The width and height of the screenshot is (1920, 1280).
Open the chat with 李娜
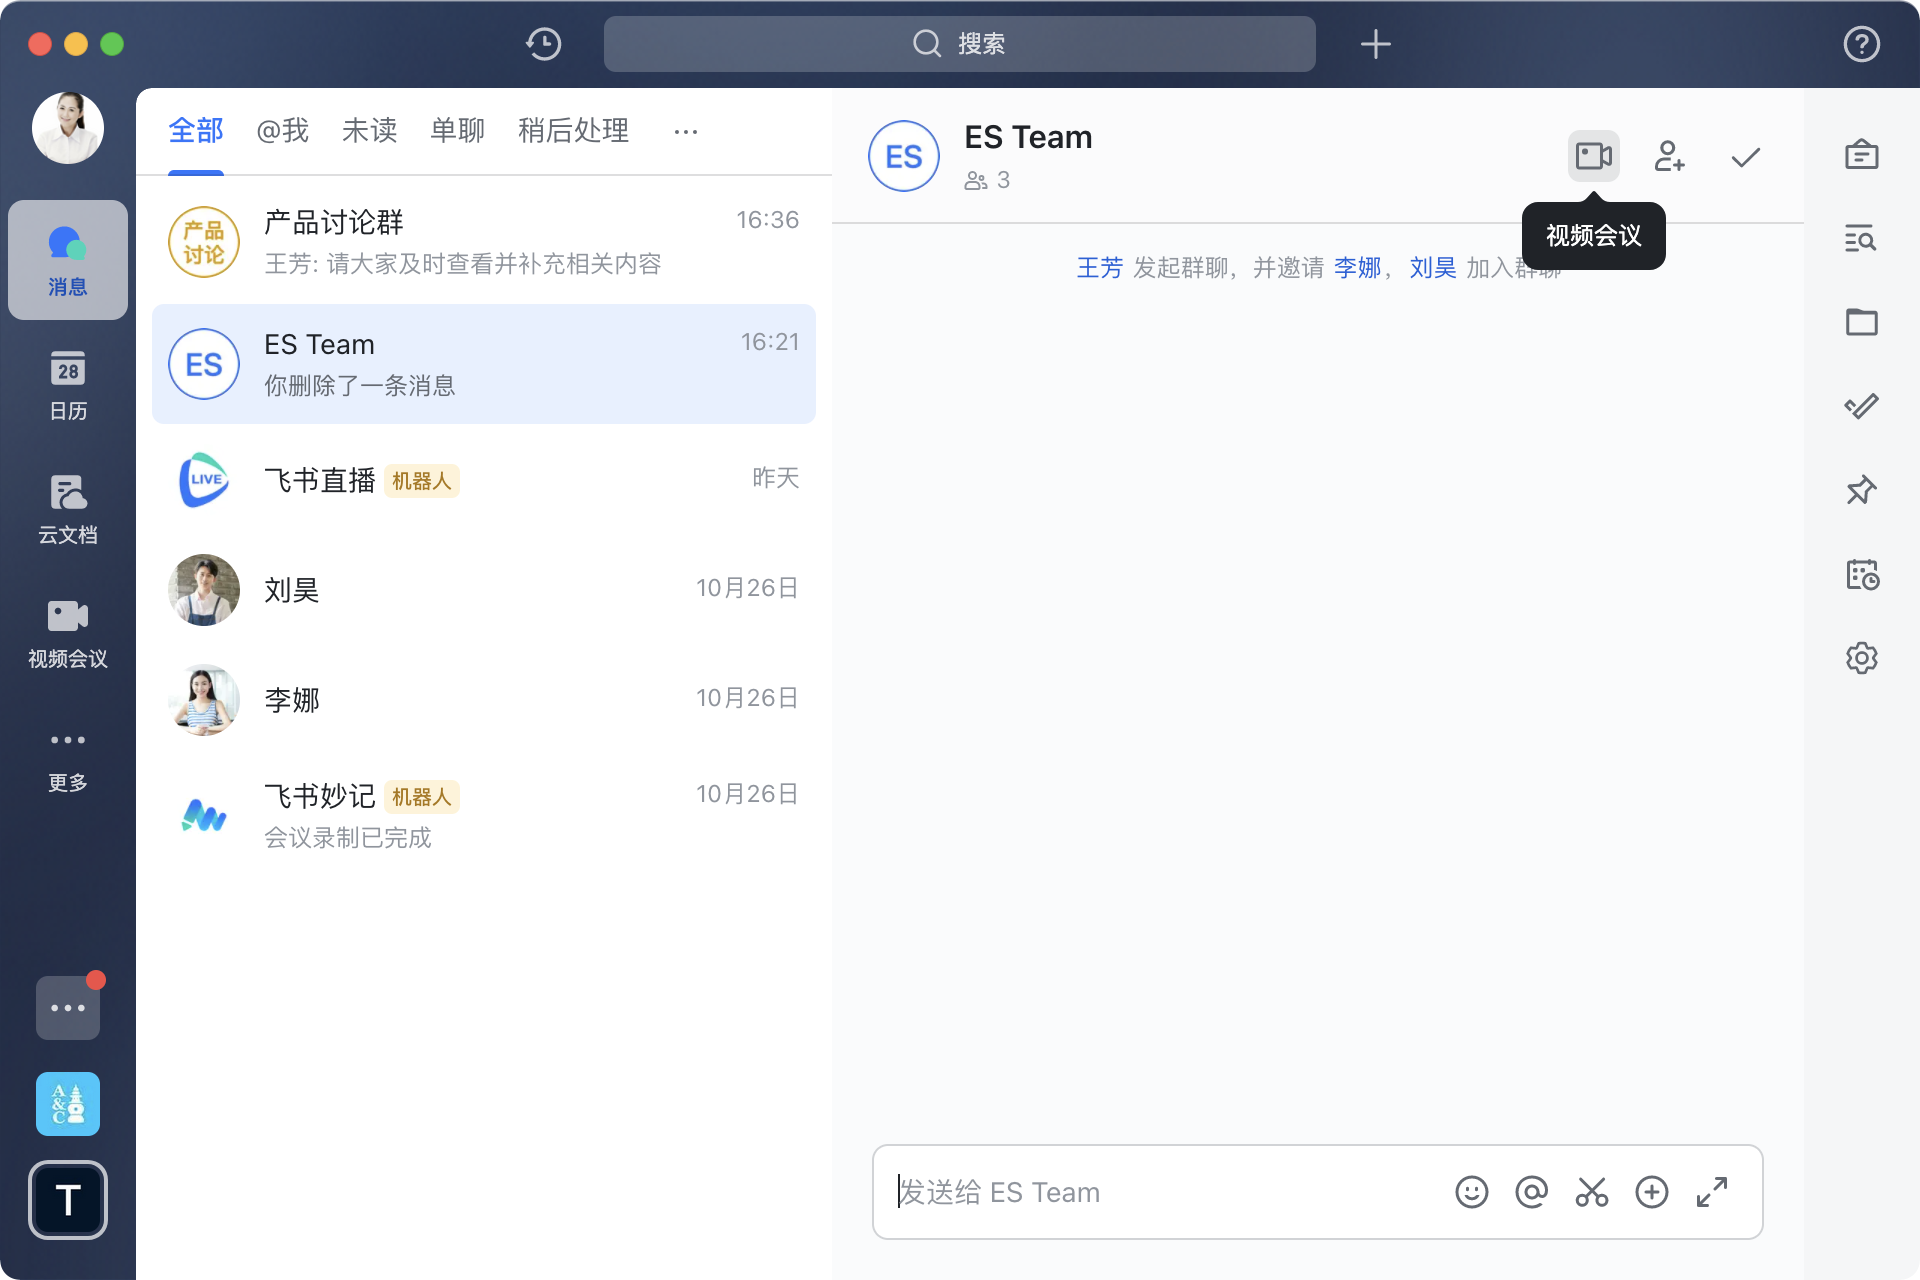[484, 700]
